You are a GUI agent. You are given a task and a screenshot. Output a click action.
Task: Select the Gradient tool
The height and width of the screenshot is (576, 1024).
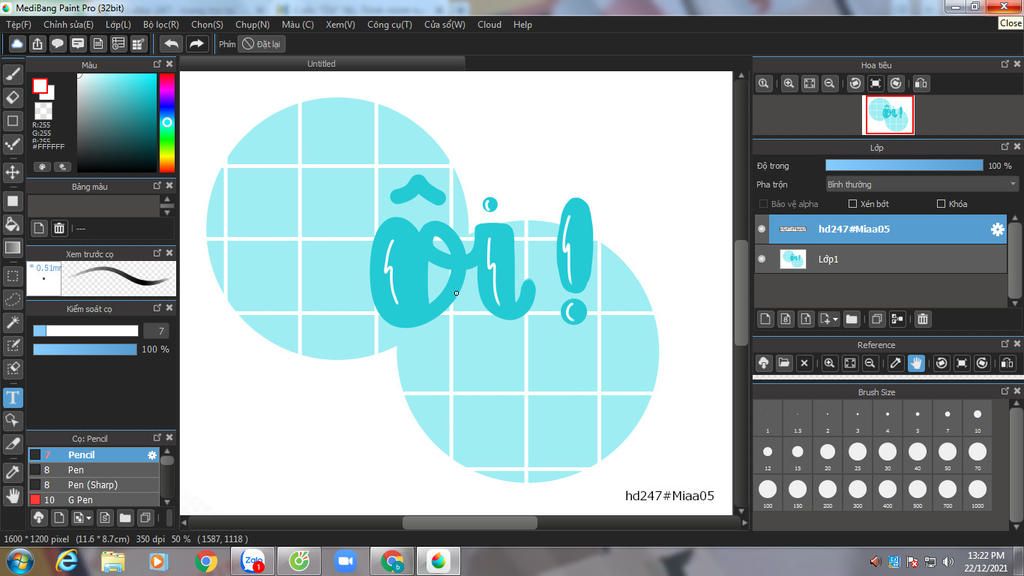(x=12, y=248)
